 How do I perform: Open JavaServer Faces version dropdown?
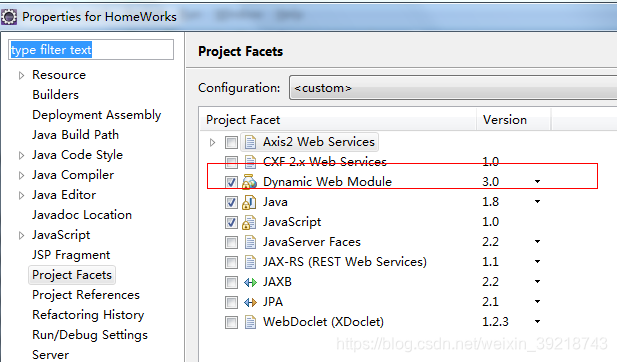coord(538,242)
